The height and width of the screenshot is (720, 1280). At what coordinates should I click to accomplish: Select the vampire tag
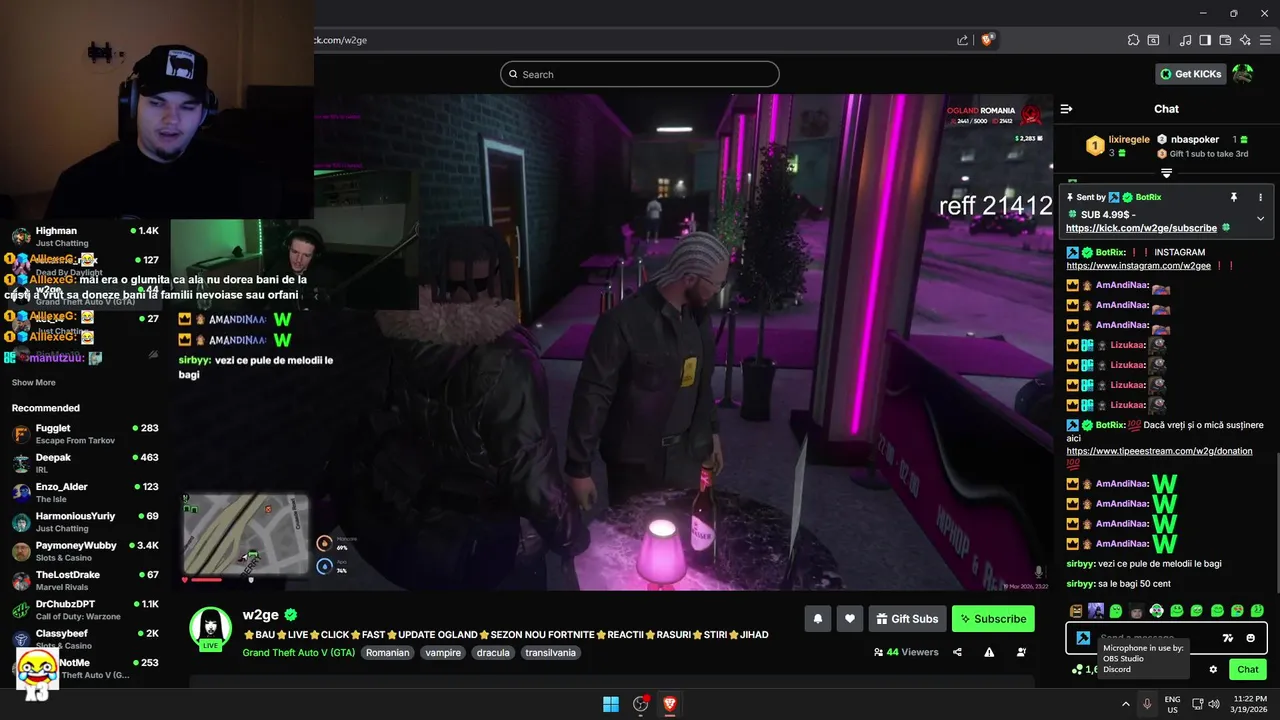[x=443, y=653]
